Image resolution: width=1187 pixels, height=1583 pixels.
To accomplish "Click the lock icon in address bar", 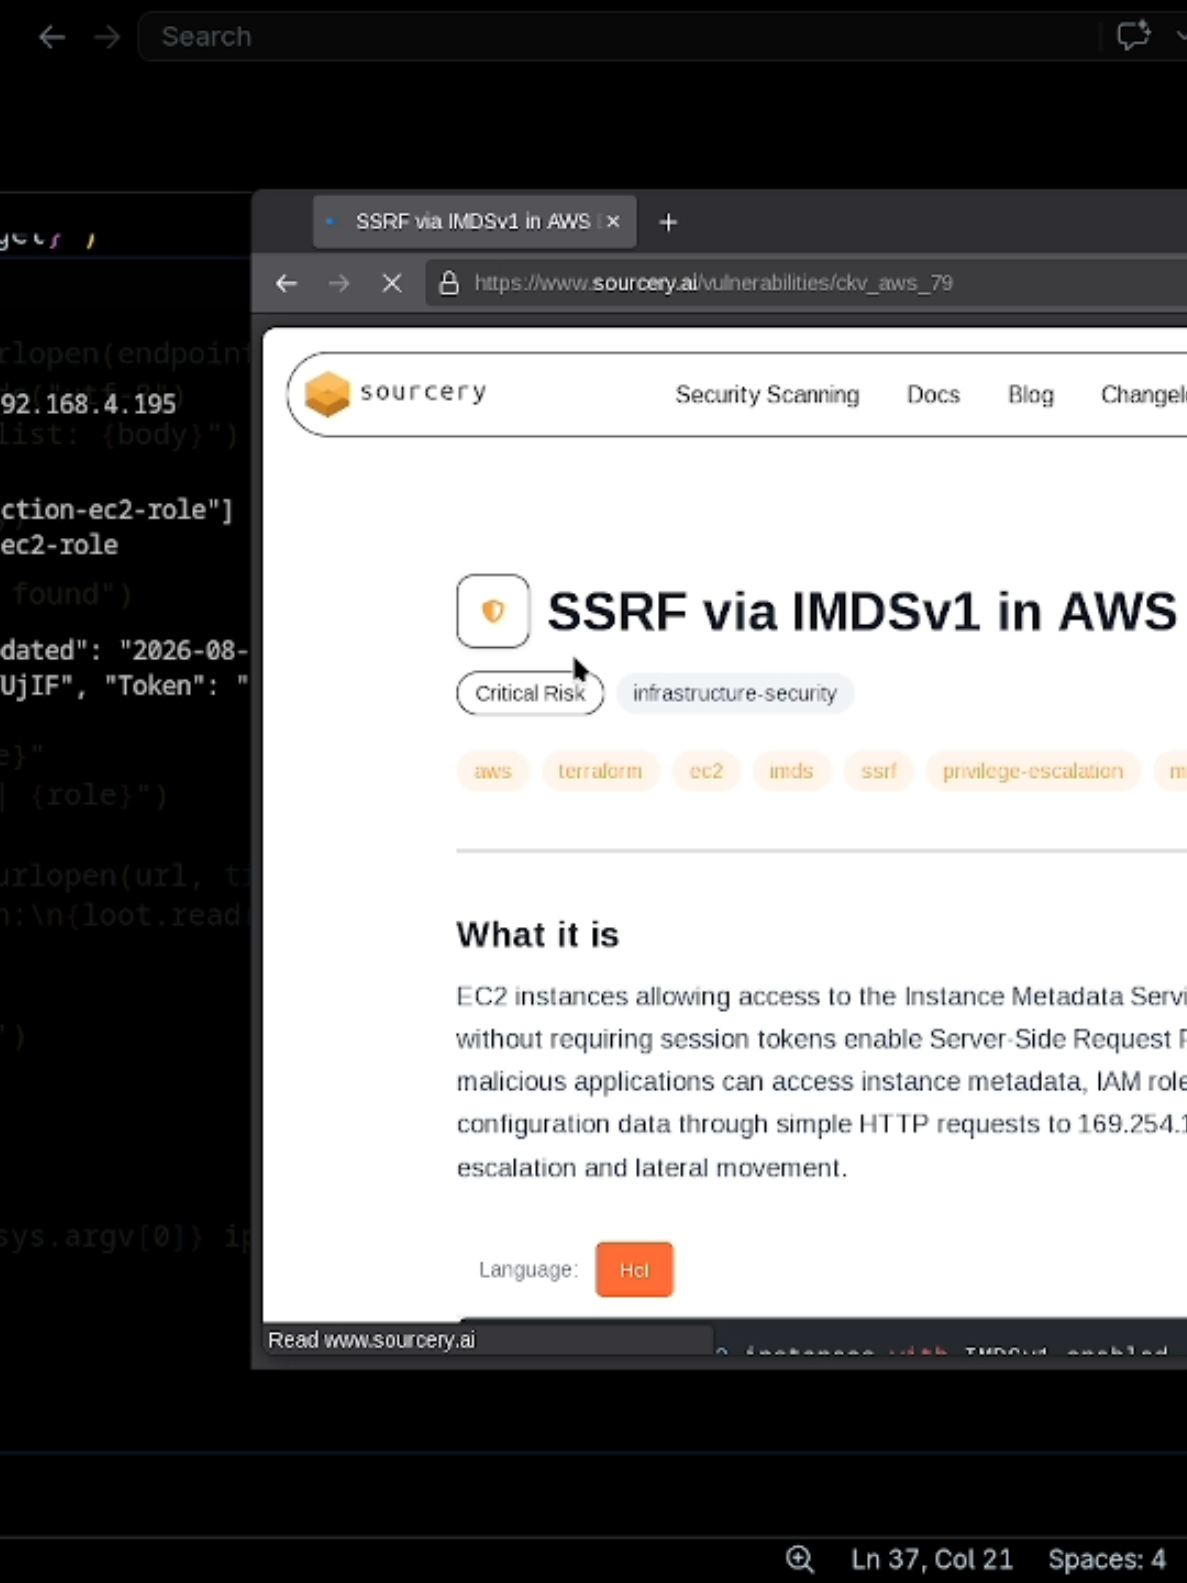I will pos(449,283).
